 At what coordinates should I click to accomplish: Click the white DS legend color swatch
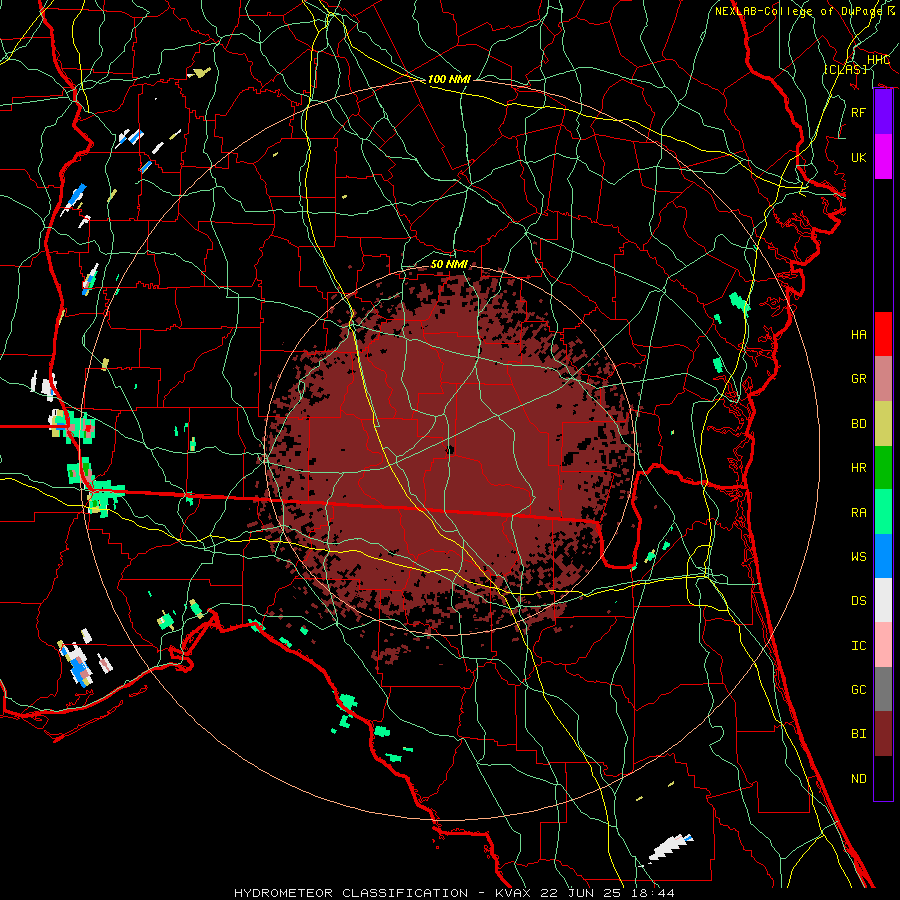pyautogui.click(x=883, y=600)
